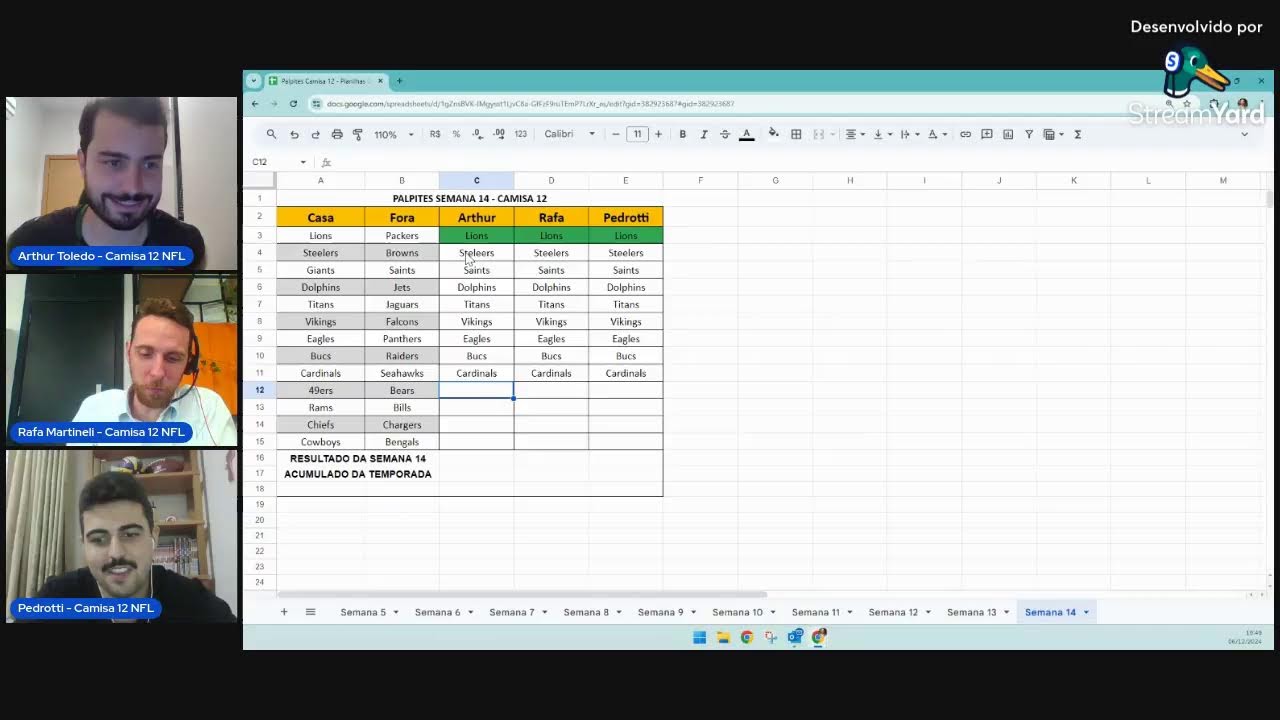This screenshot has width=1280, height=720.
Task: Click the font size field showing 11
Action: [x=637, y=134]
